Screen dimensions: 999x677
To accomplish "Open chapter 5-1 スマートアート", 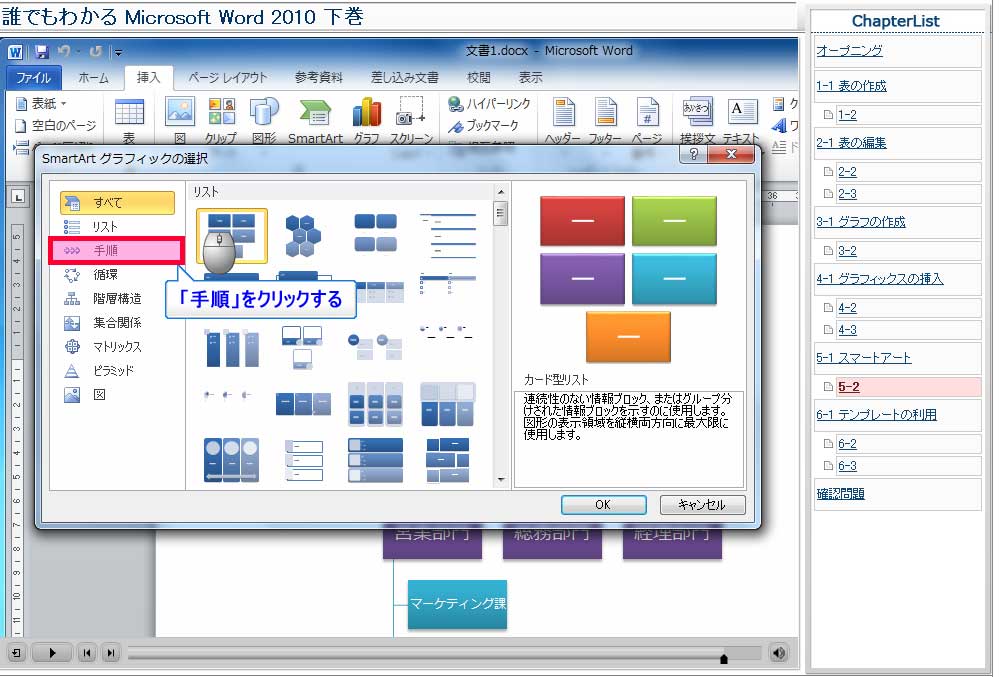I will pos(864,357).
